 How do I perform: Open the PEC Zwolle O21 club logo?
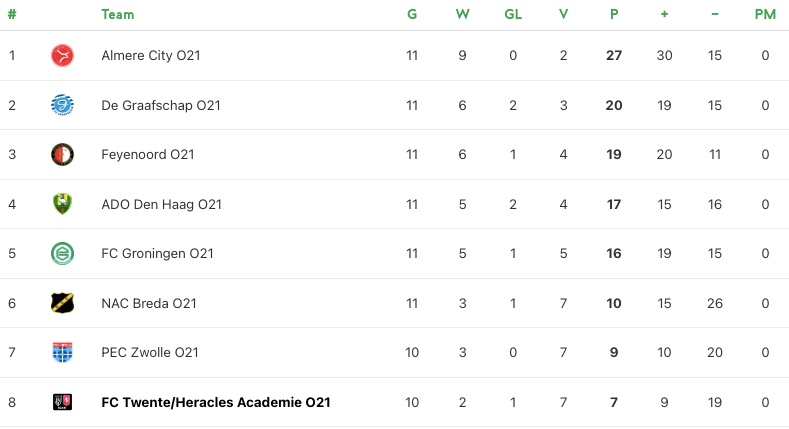(62, 353)
